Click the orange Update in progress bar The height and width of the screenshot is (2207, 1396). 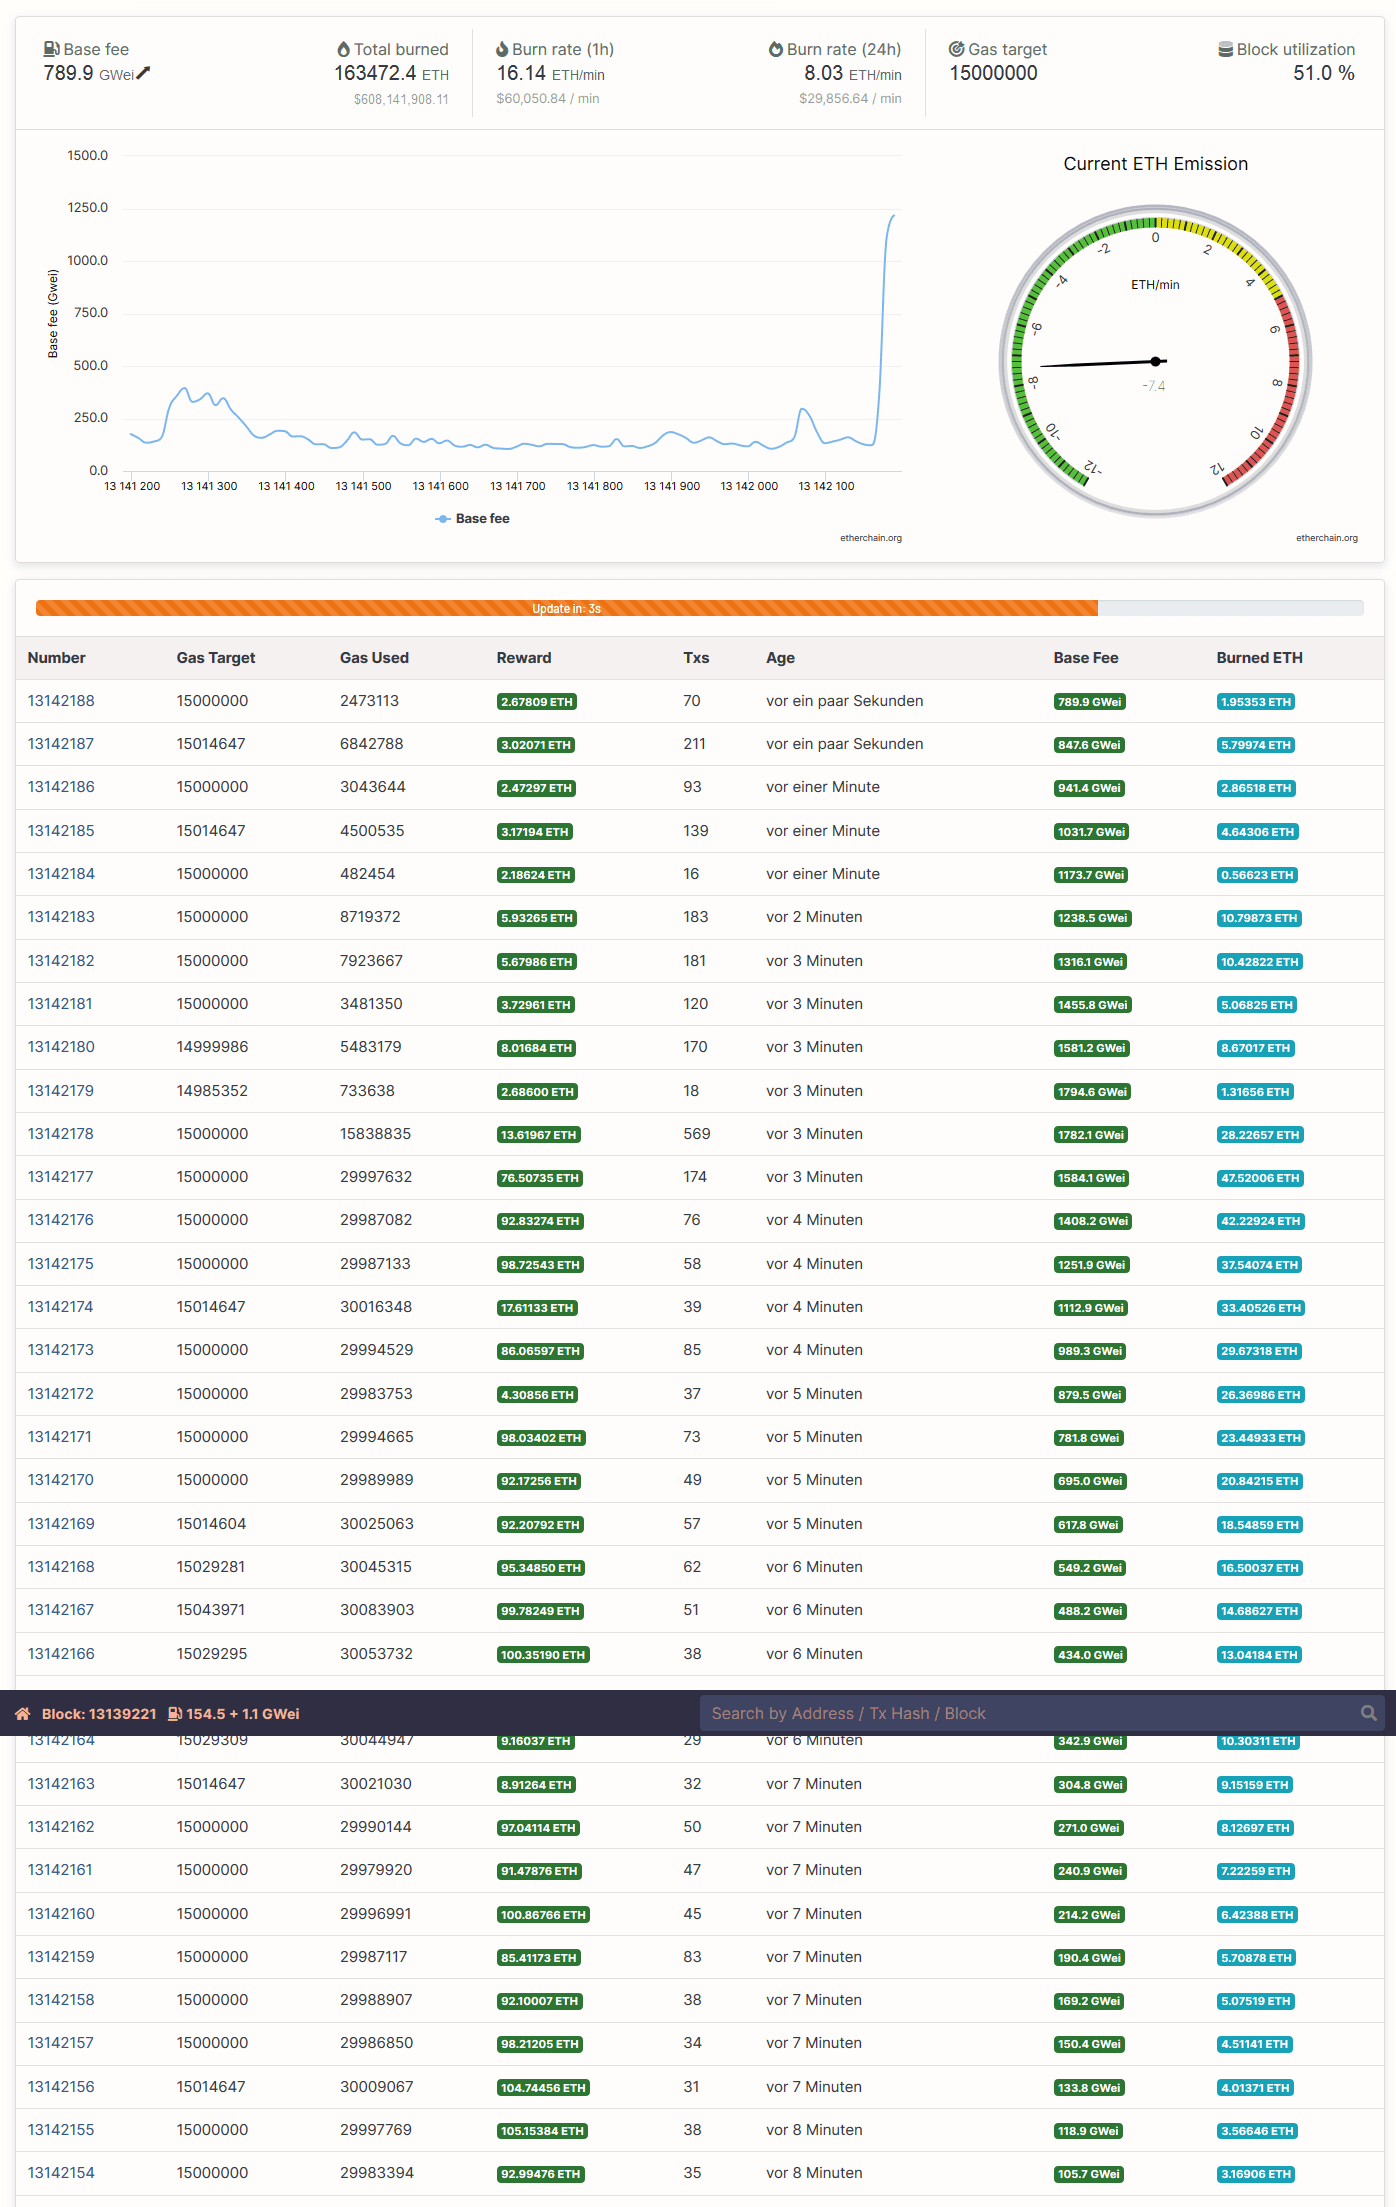click(x=567, y=608)
